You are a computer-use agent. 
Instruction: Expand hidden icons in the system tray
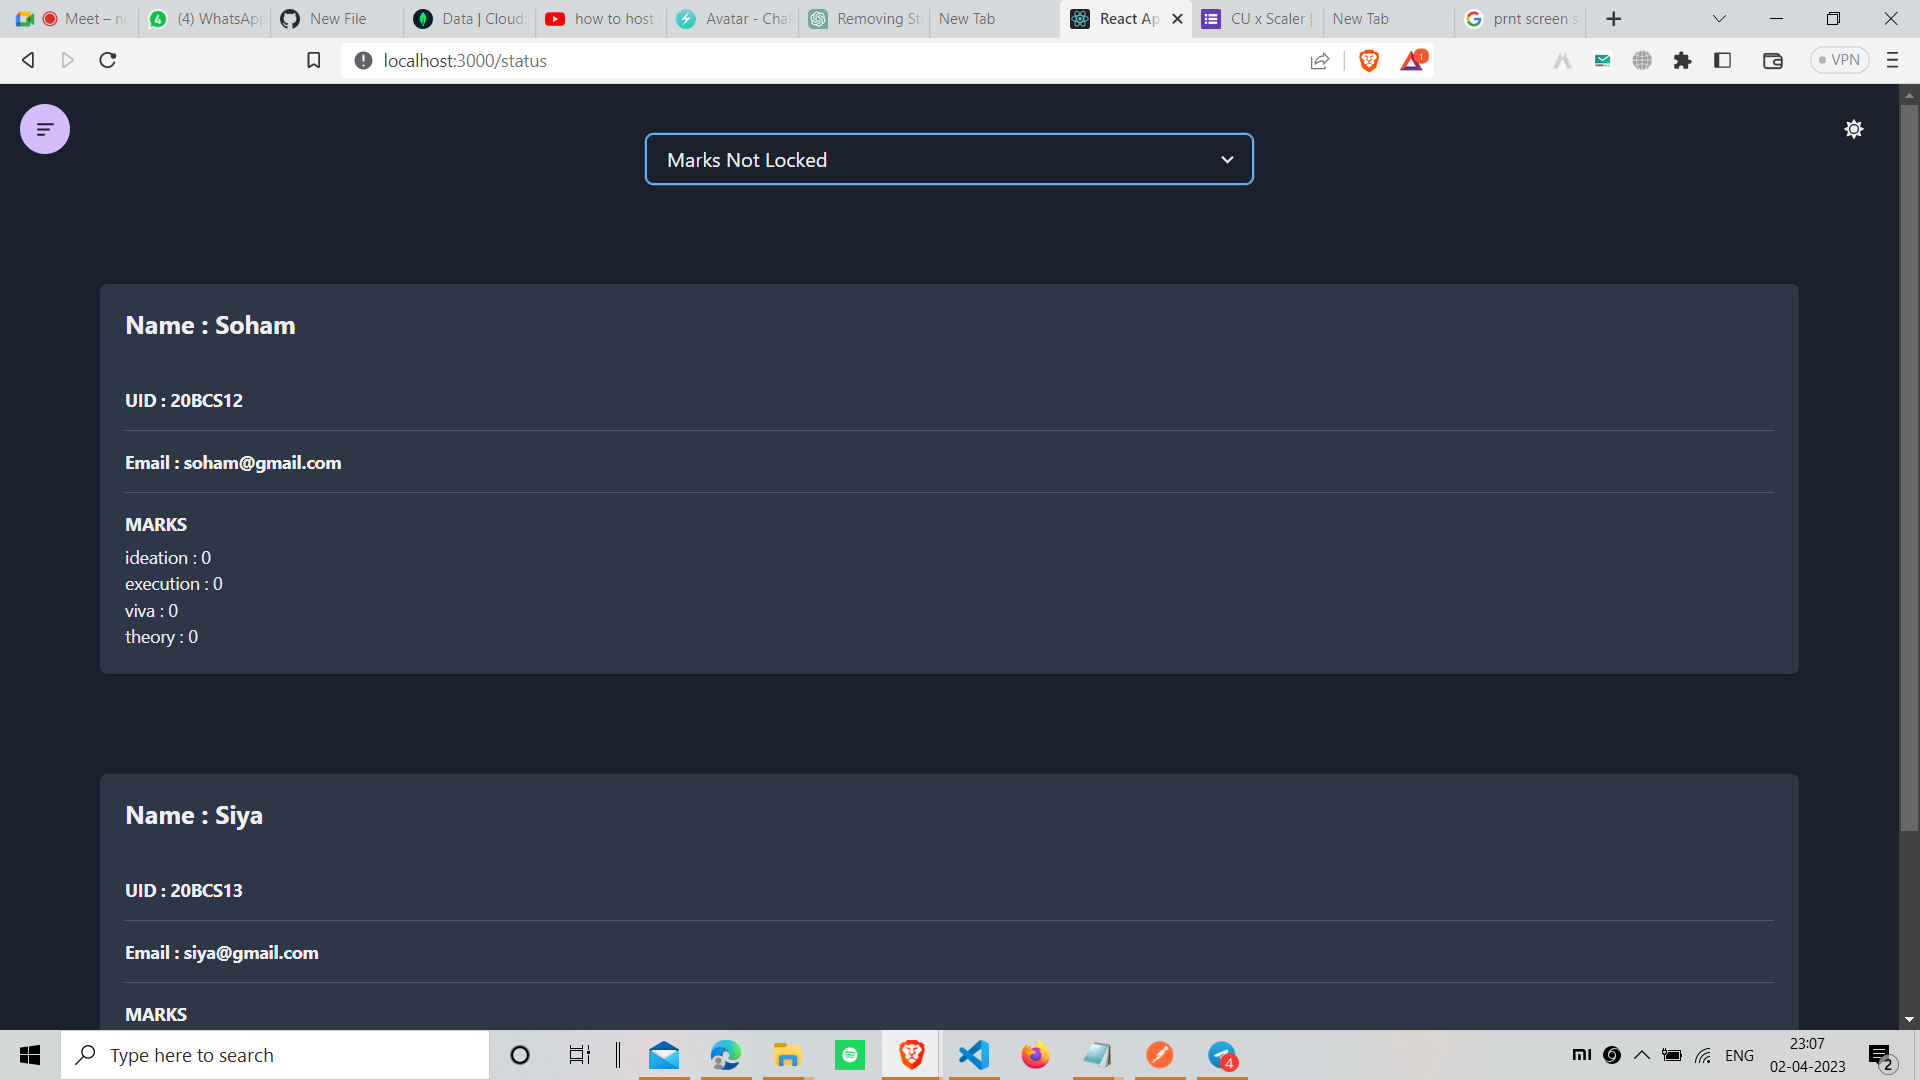[1640, 1054]
